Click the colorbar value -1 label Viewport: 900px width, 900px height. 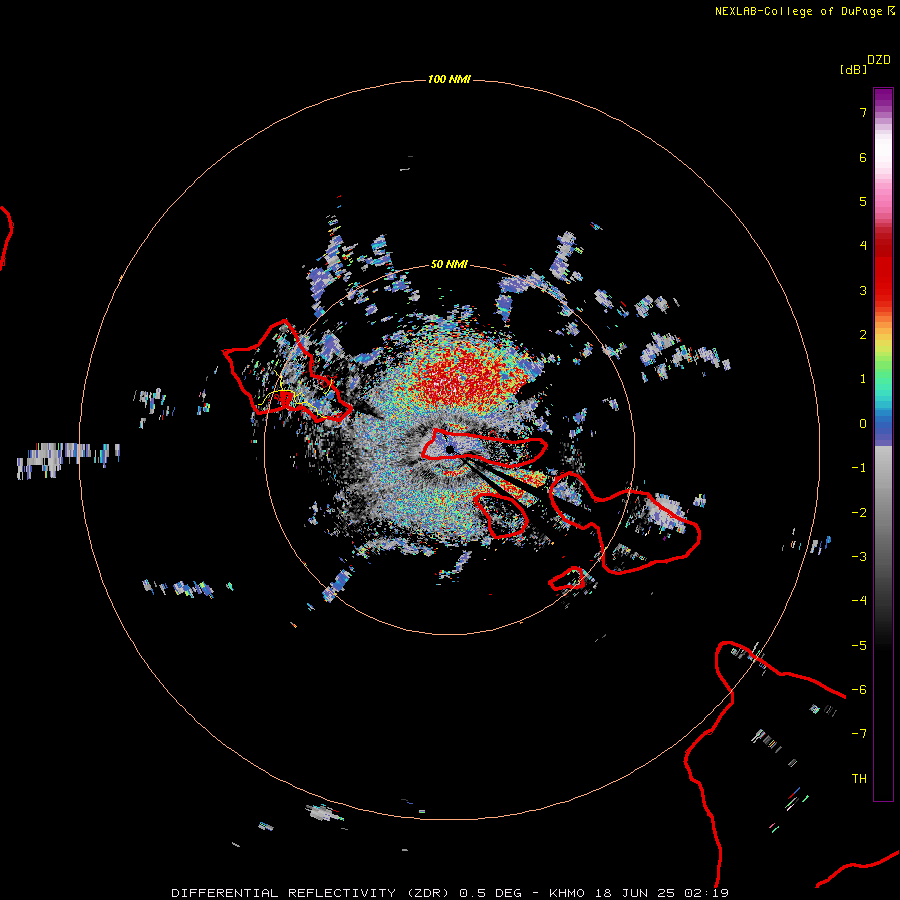pos(859,468)
